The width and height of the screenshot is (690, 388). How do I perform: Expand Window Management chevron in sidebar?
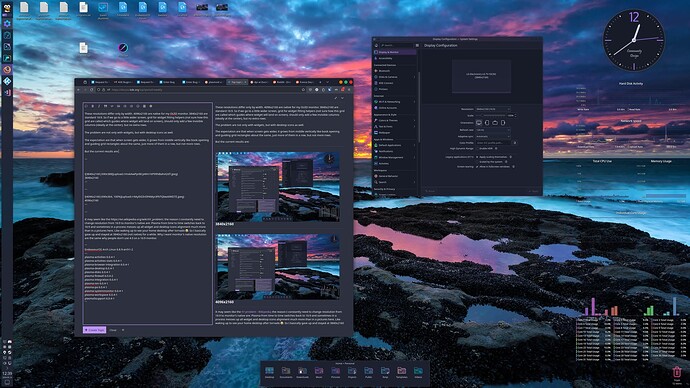414,157
